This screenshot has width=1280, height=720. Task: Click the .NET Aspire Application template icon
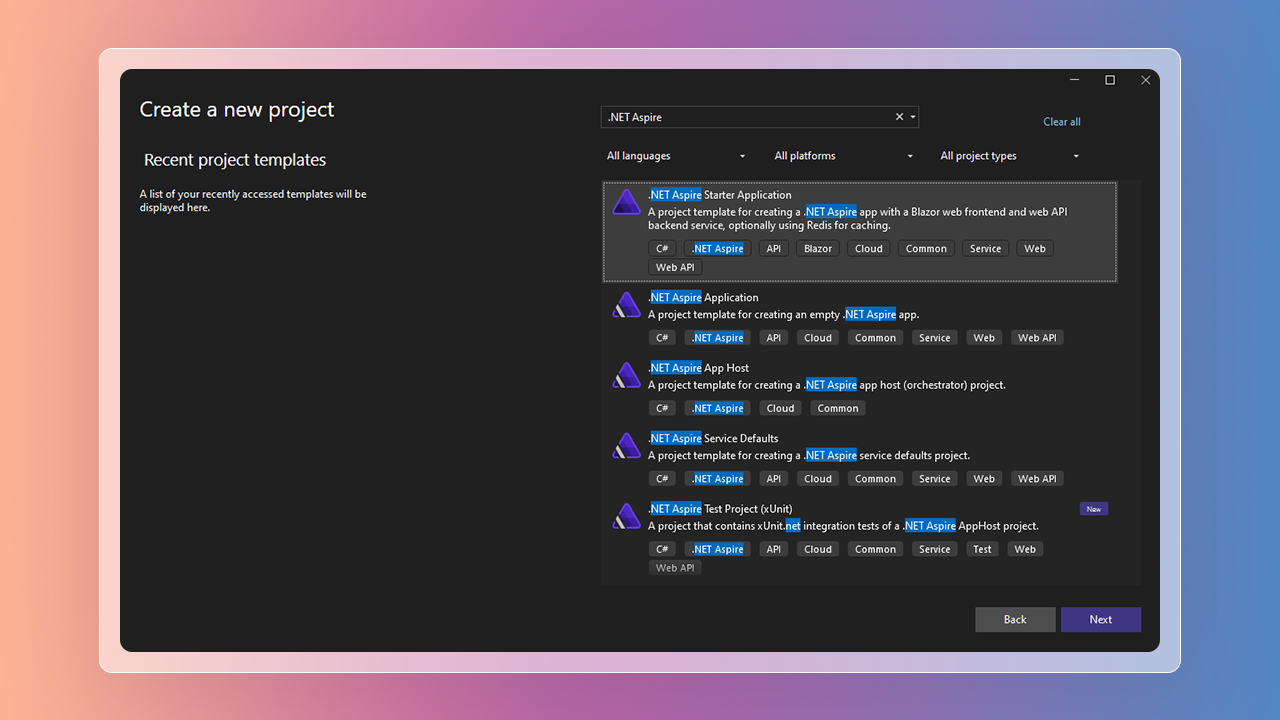[x=626, y=305]
